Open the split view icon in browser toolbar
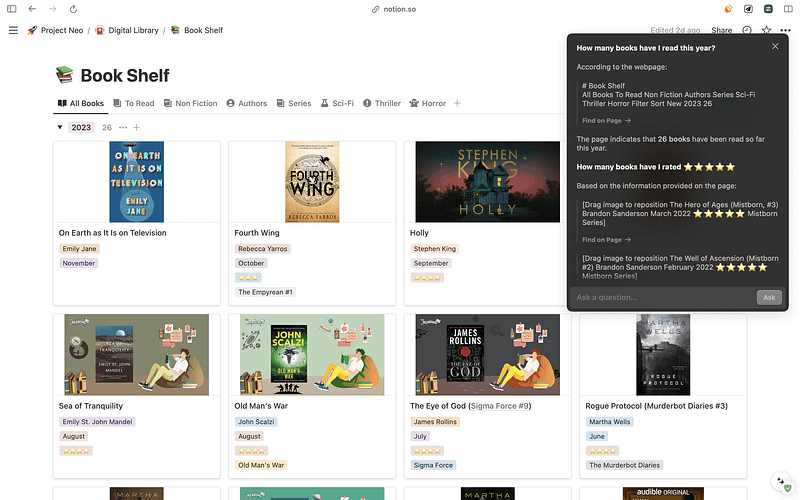This screenshot has width=800, height=500. coord(788,9)
